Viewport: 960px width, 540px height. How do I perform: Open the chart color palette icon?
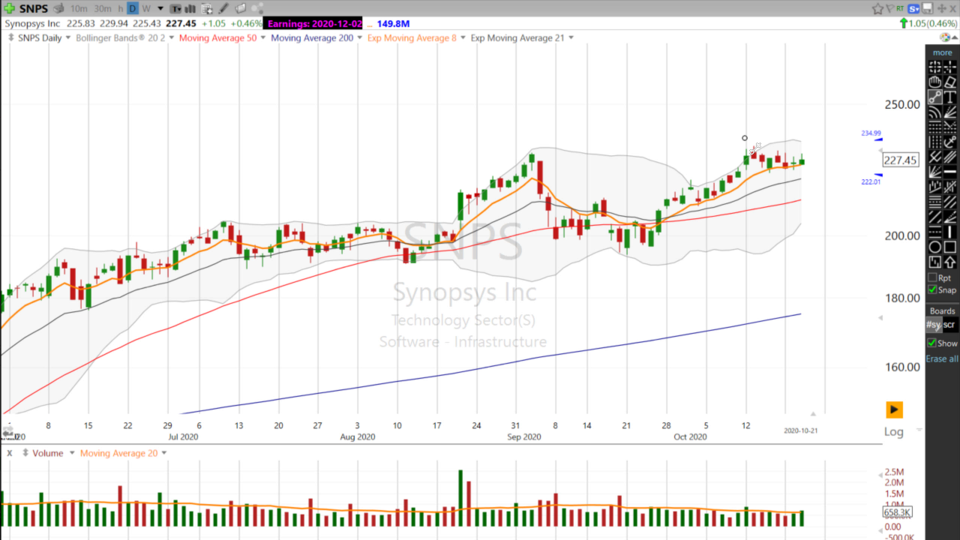(x=945, y=37)
